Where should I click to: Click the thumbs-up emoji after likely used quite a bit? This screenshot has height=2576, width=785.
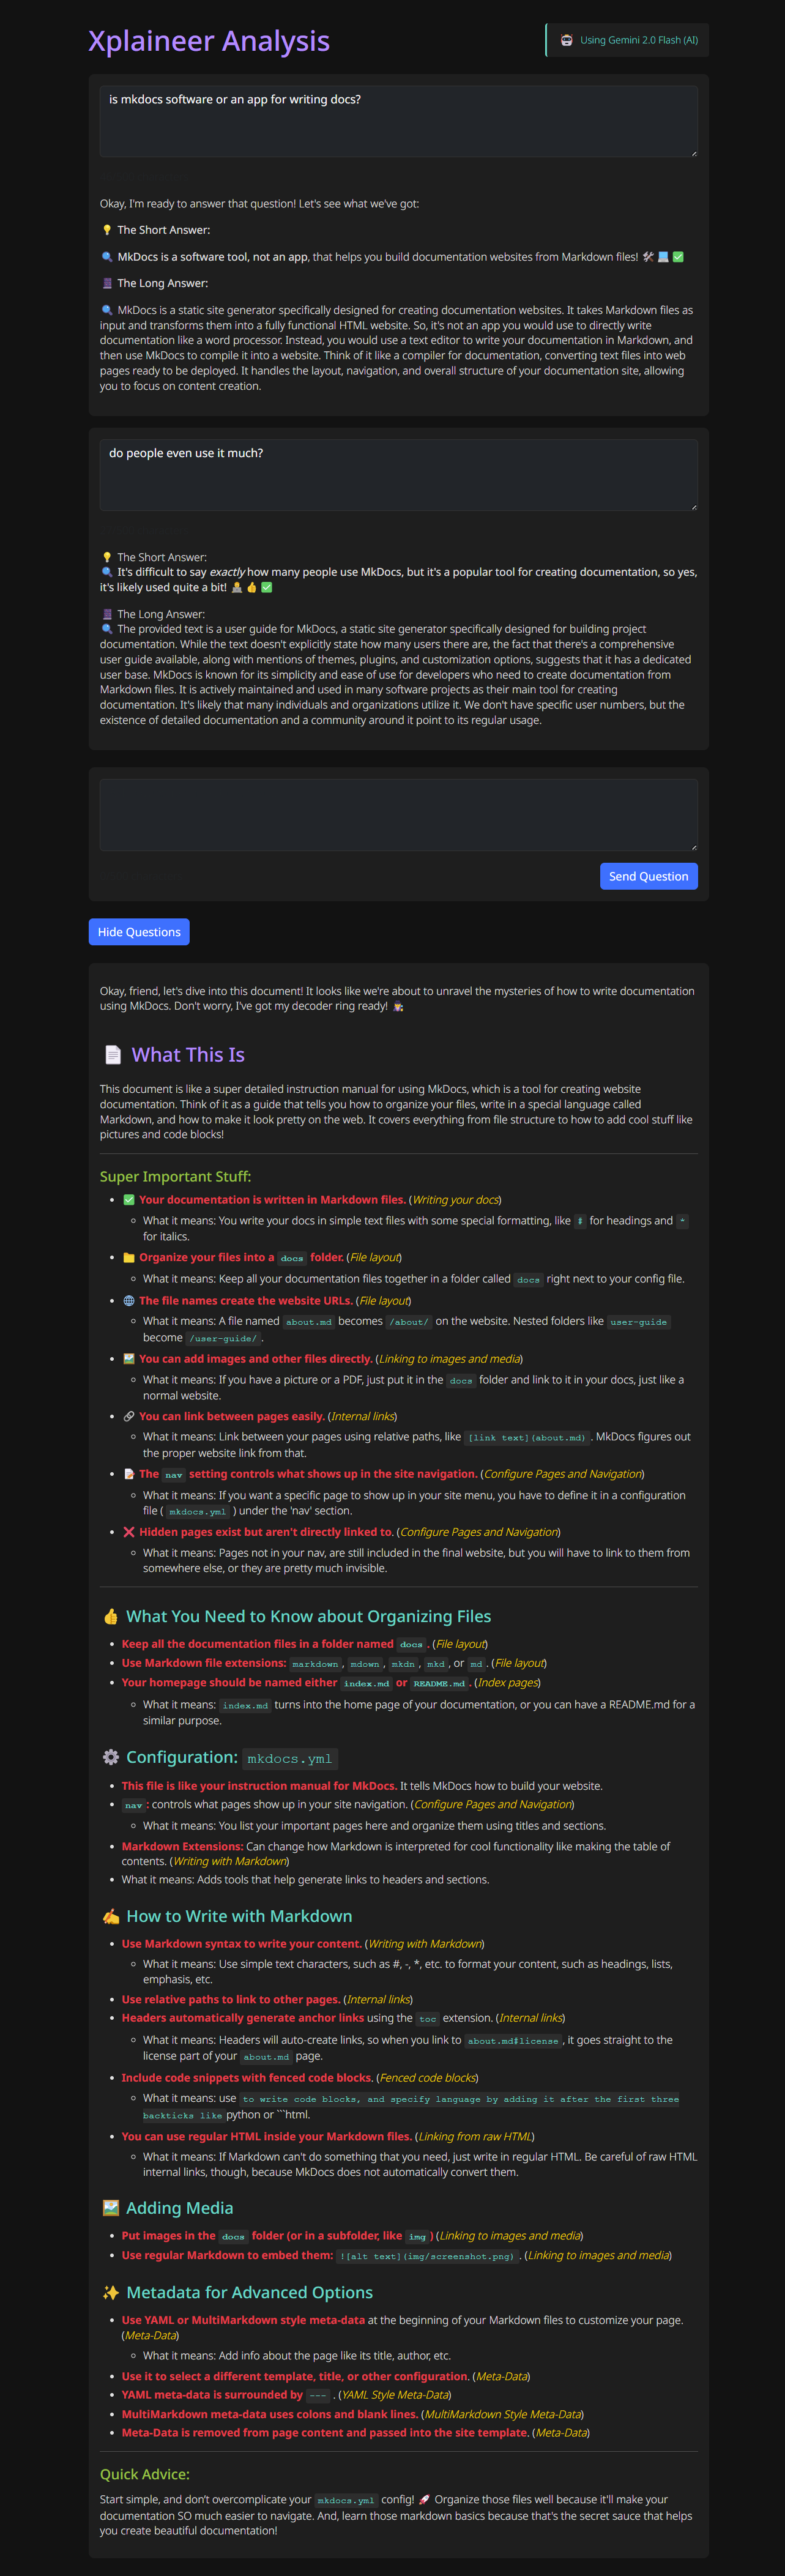252,587
